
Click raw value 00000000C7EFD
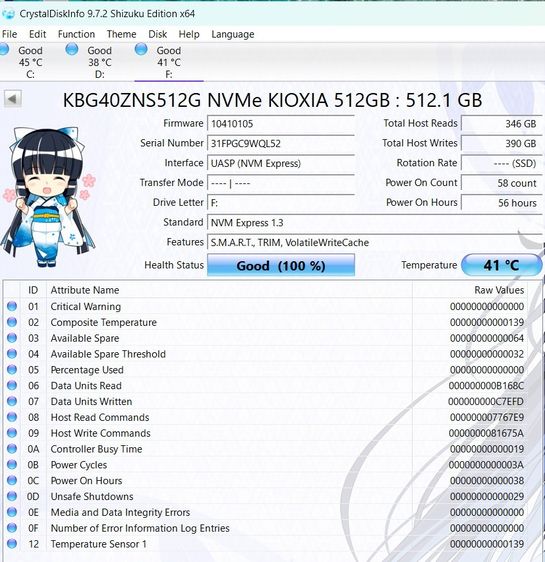486,401
